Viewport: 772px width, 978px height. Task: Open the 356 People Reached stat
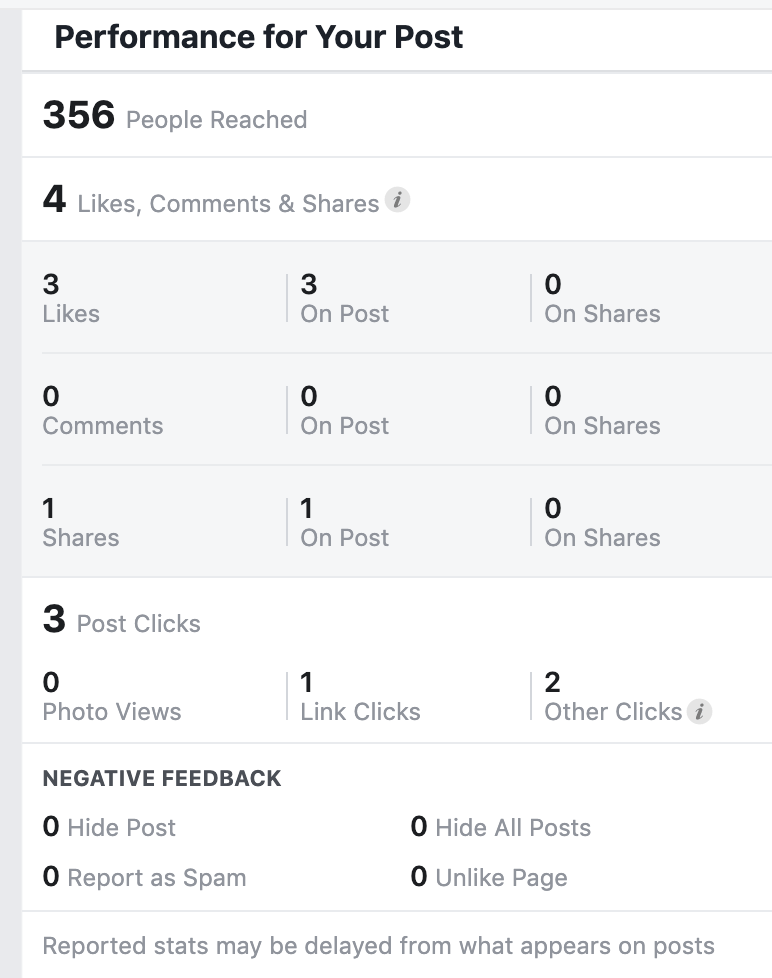pos(174,117)
